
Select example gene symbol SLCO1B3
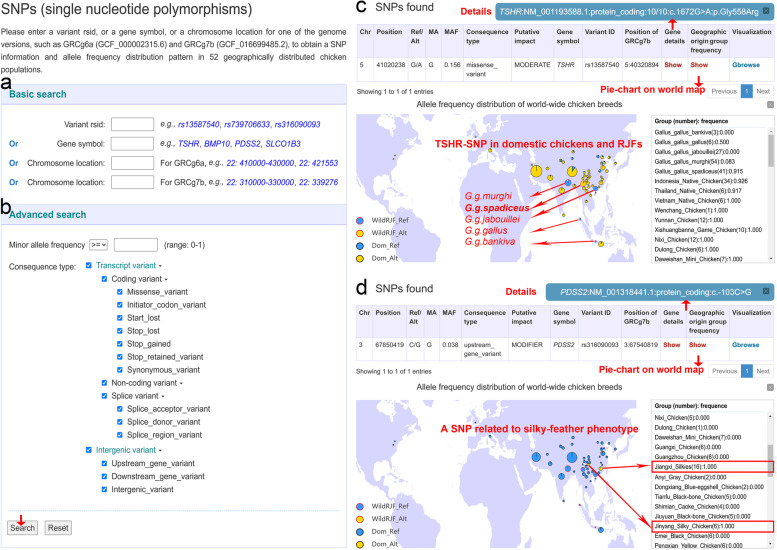[283, 144]
